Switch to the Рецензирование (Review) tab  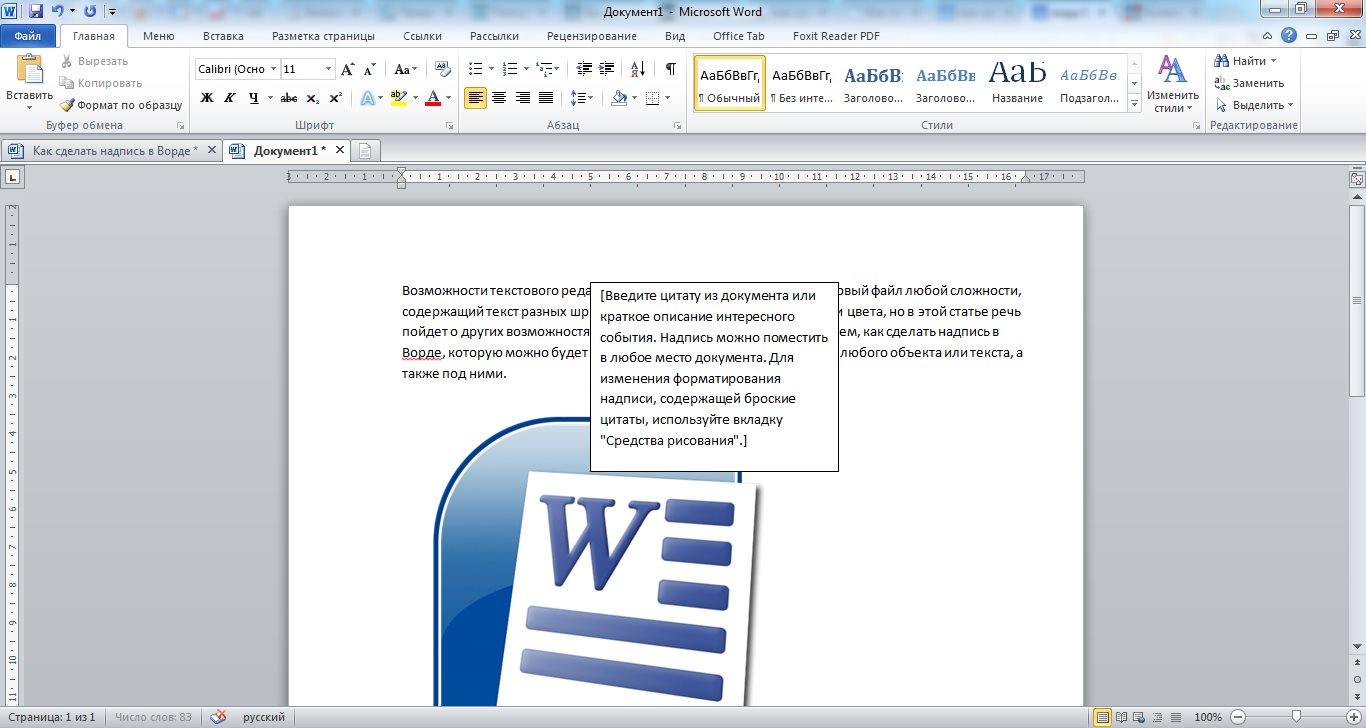click(x=592, y=36)
